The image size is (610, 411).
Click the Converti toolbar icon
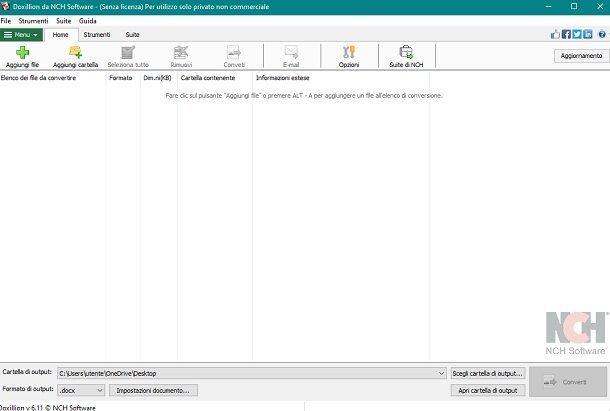[234, 53]
